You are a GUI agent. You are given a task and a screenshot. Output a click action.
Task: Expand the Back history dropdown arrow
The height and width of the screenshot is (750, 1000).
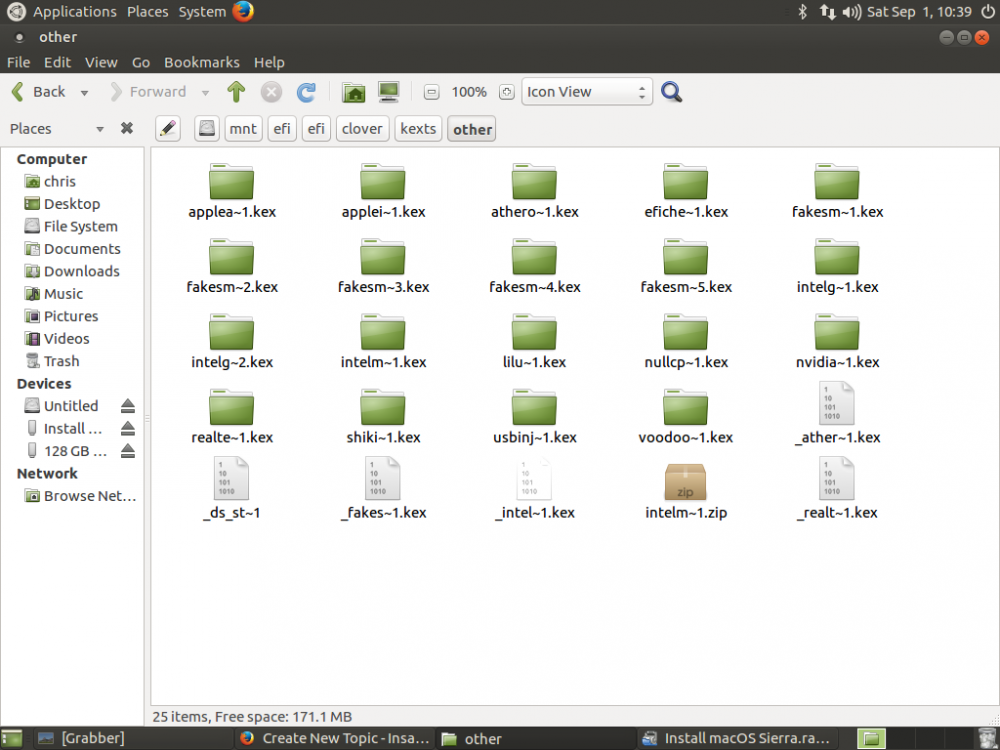tap(84, 92)
